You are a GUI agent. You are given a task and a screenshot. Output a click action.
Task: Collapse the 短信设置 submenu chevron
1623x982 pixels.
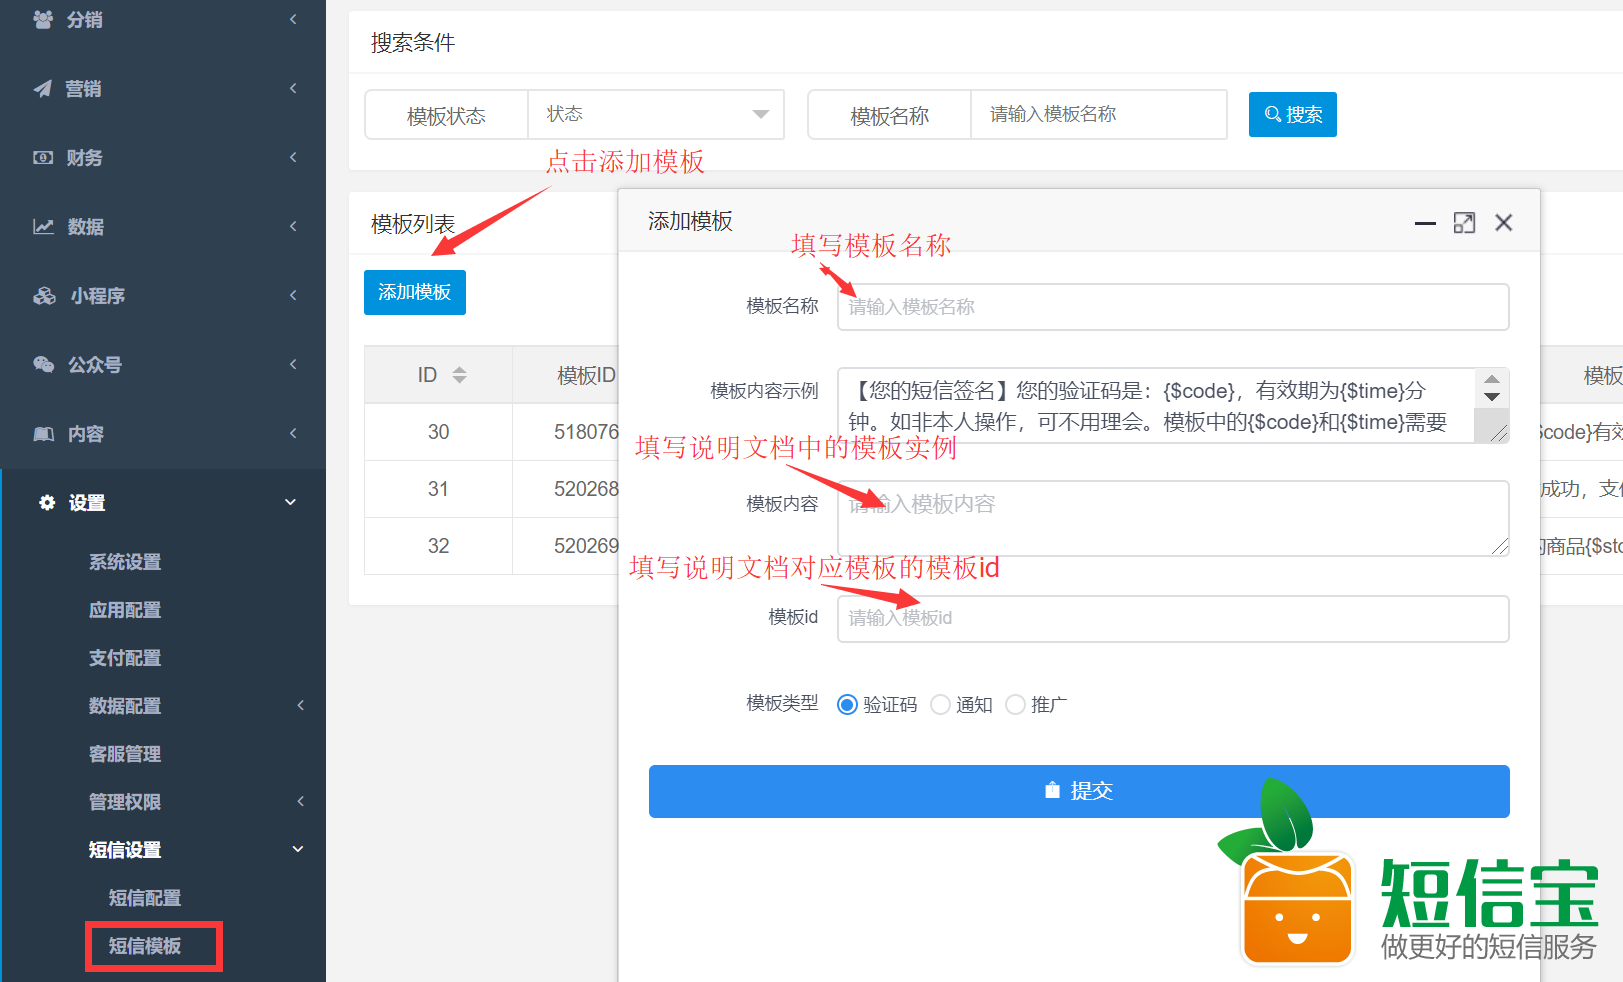point(297,850)
